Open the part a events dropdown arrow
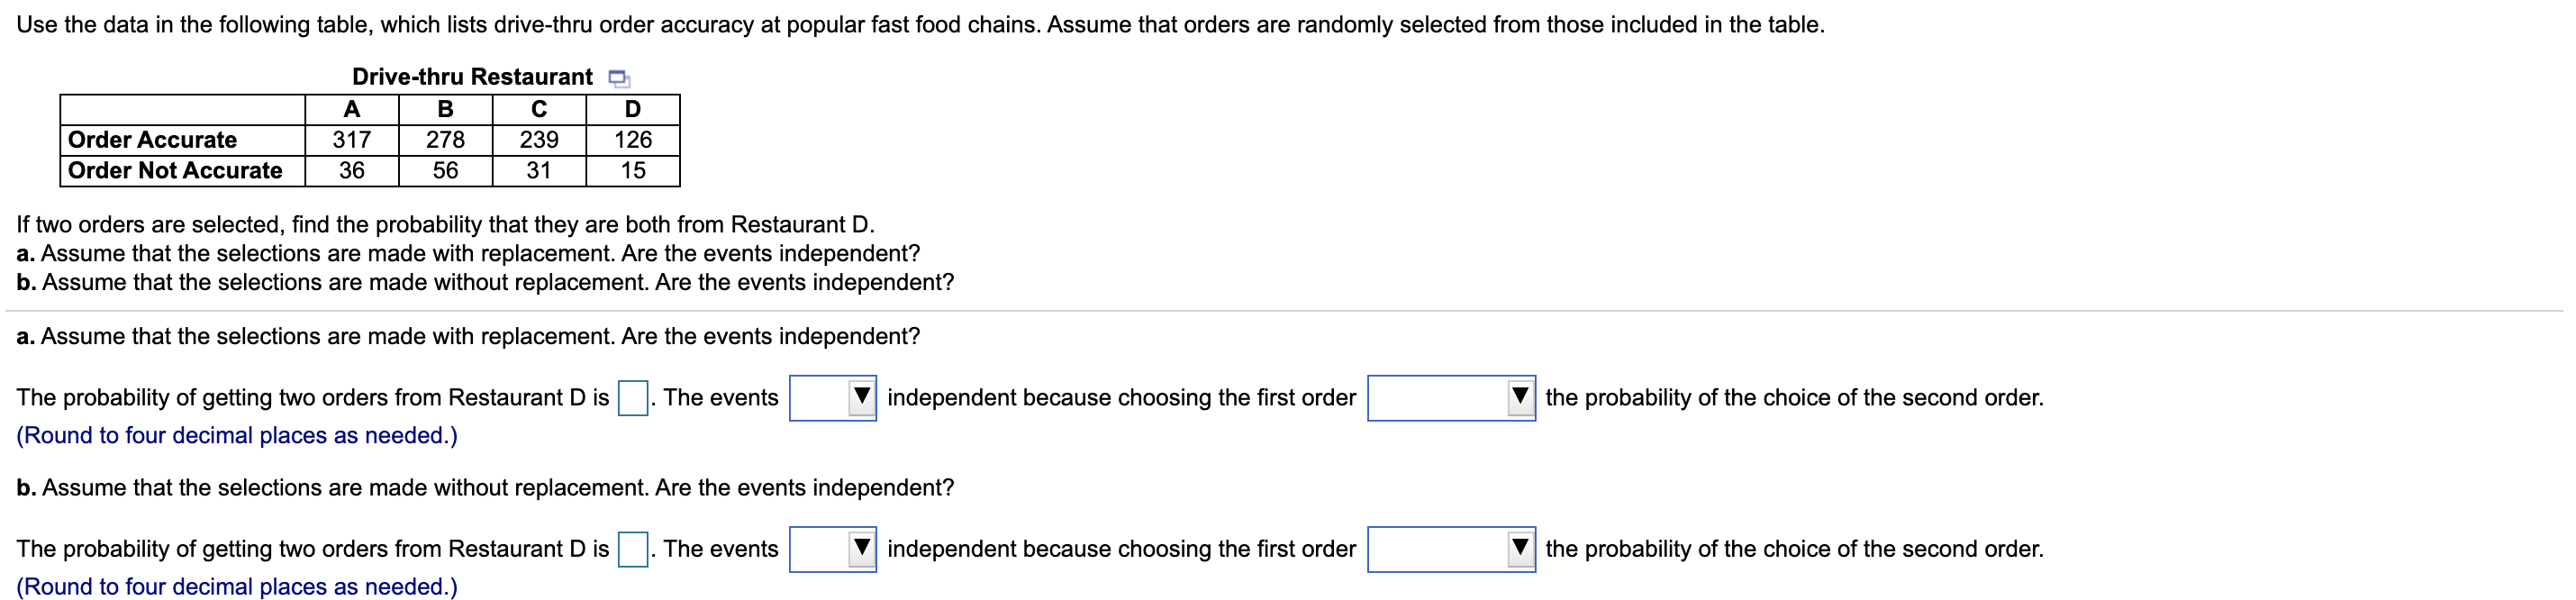This screenshot has width=2576, height=600. coord(862,397)
